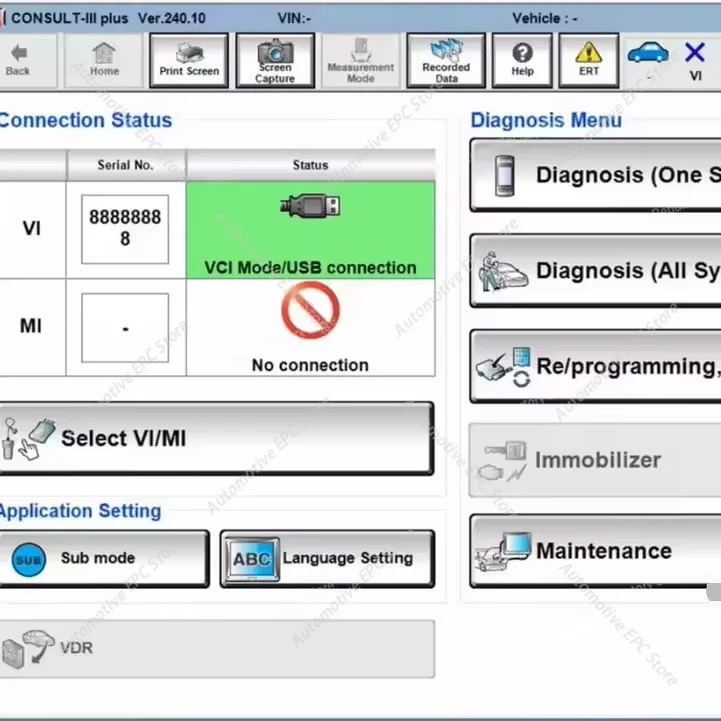Screen dimensions: 721x721
Task: Click the mechanic with car icon
Action: (x=503, y=271)
